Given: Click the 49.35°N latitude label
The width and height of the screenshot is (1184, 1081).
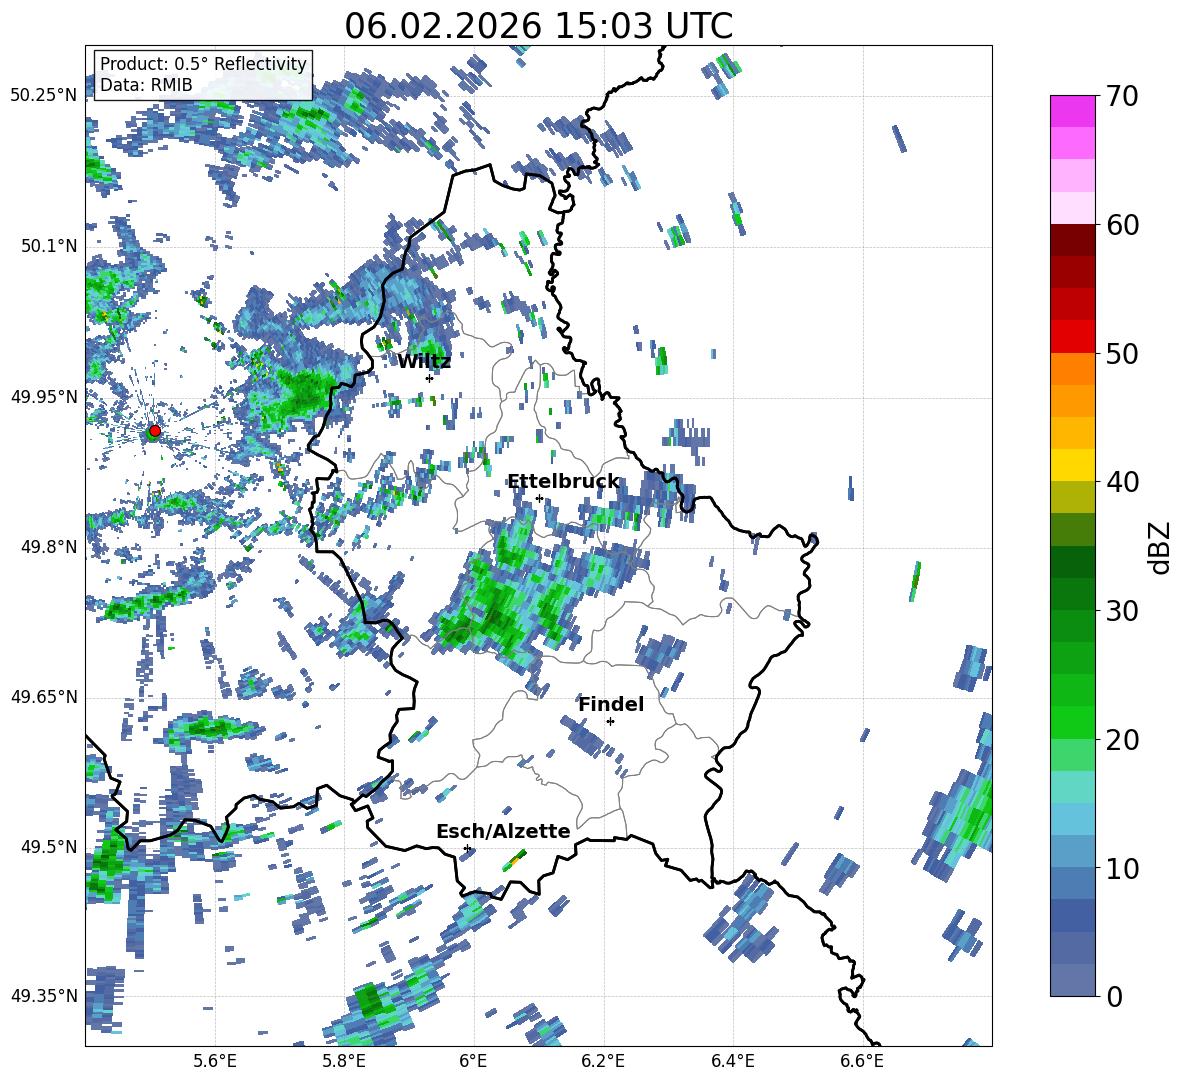Looking at the screenshot, I should [x=44, y=996].
